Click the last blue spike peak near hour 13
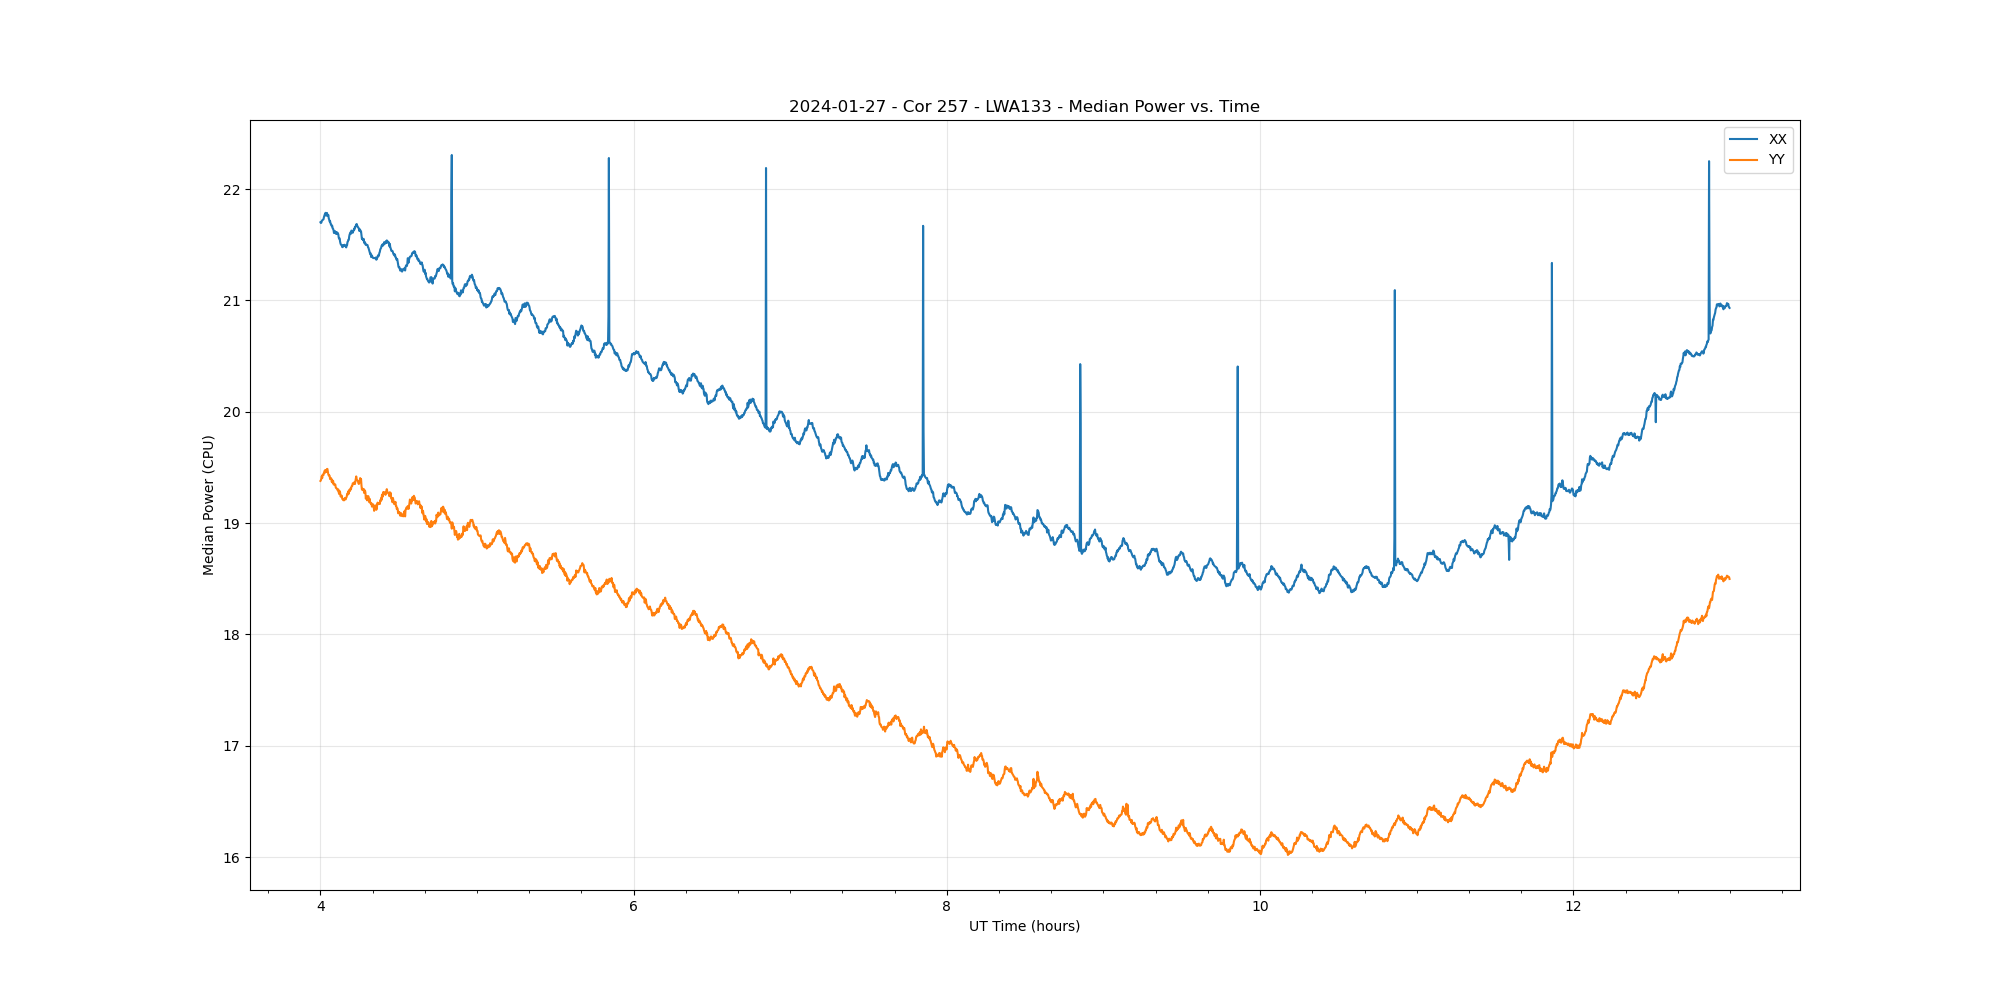The height and width of the screenshot is (1000, 2000). (x=1708, y=162)
